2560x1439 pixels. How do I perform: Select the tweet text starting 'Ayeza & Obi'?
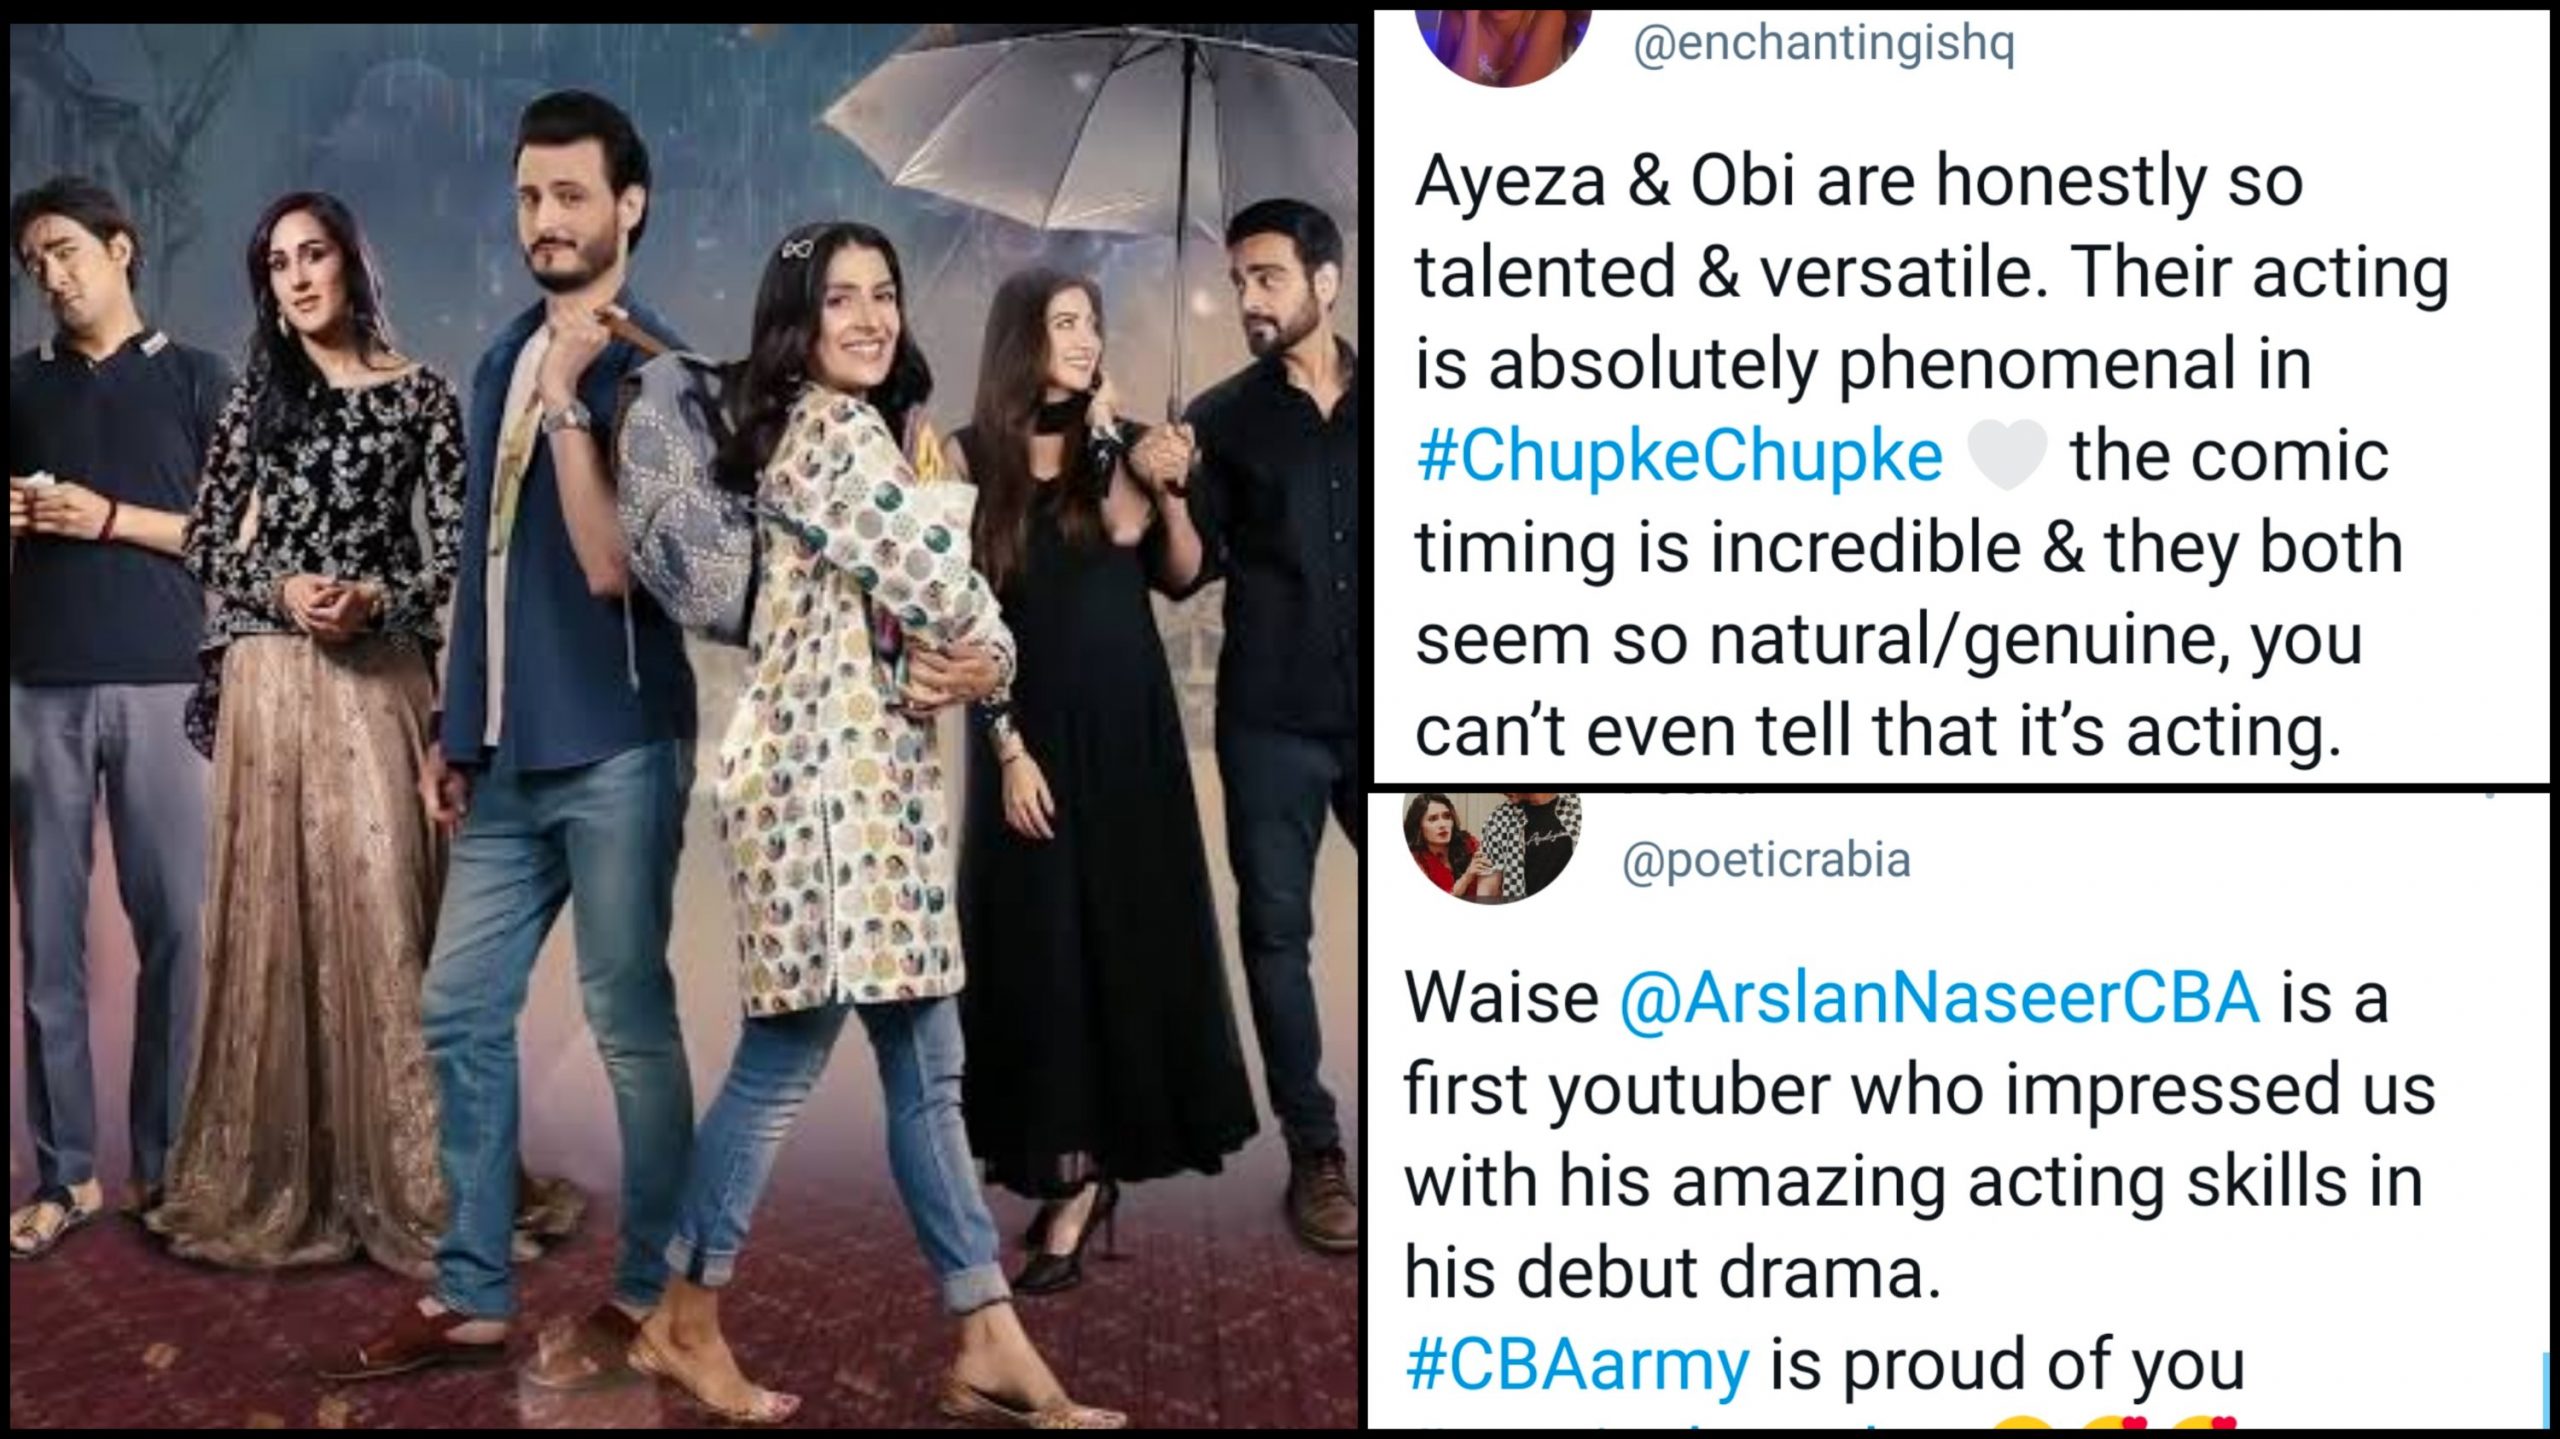[1931, 457]
